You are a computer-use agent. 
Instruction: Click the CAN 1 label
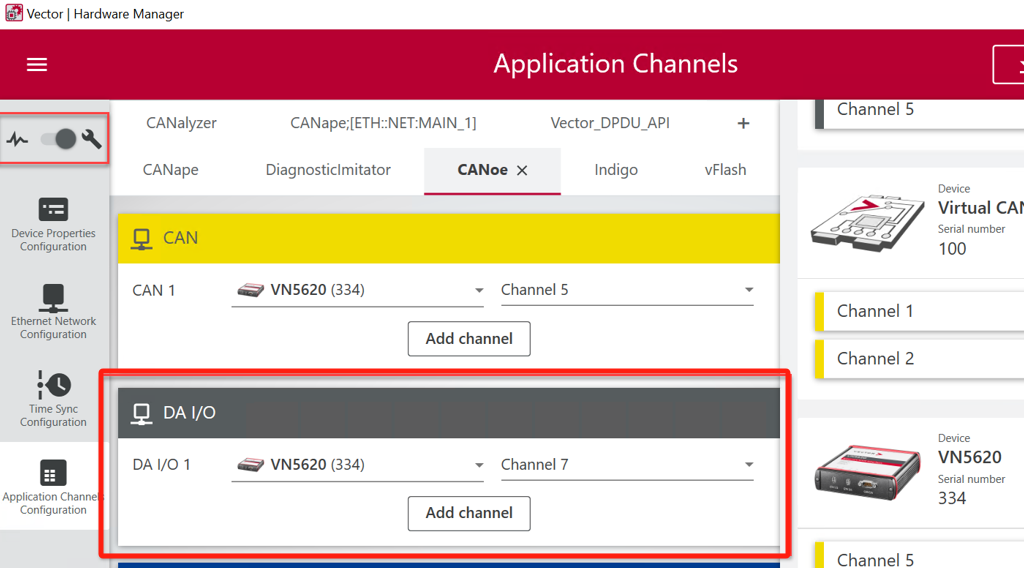click(153, 291)
